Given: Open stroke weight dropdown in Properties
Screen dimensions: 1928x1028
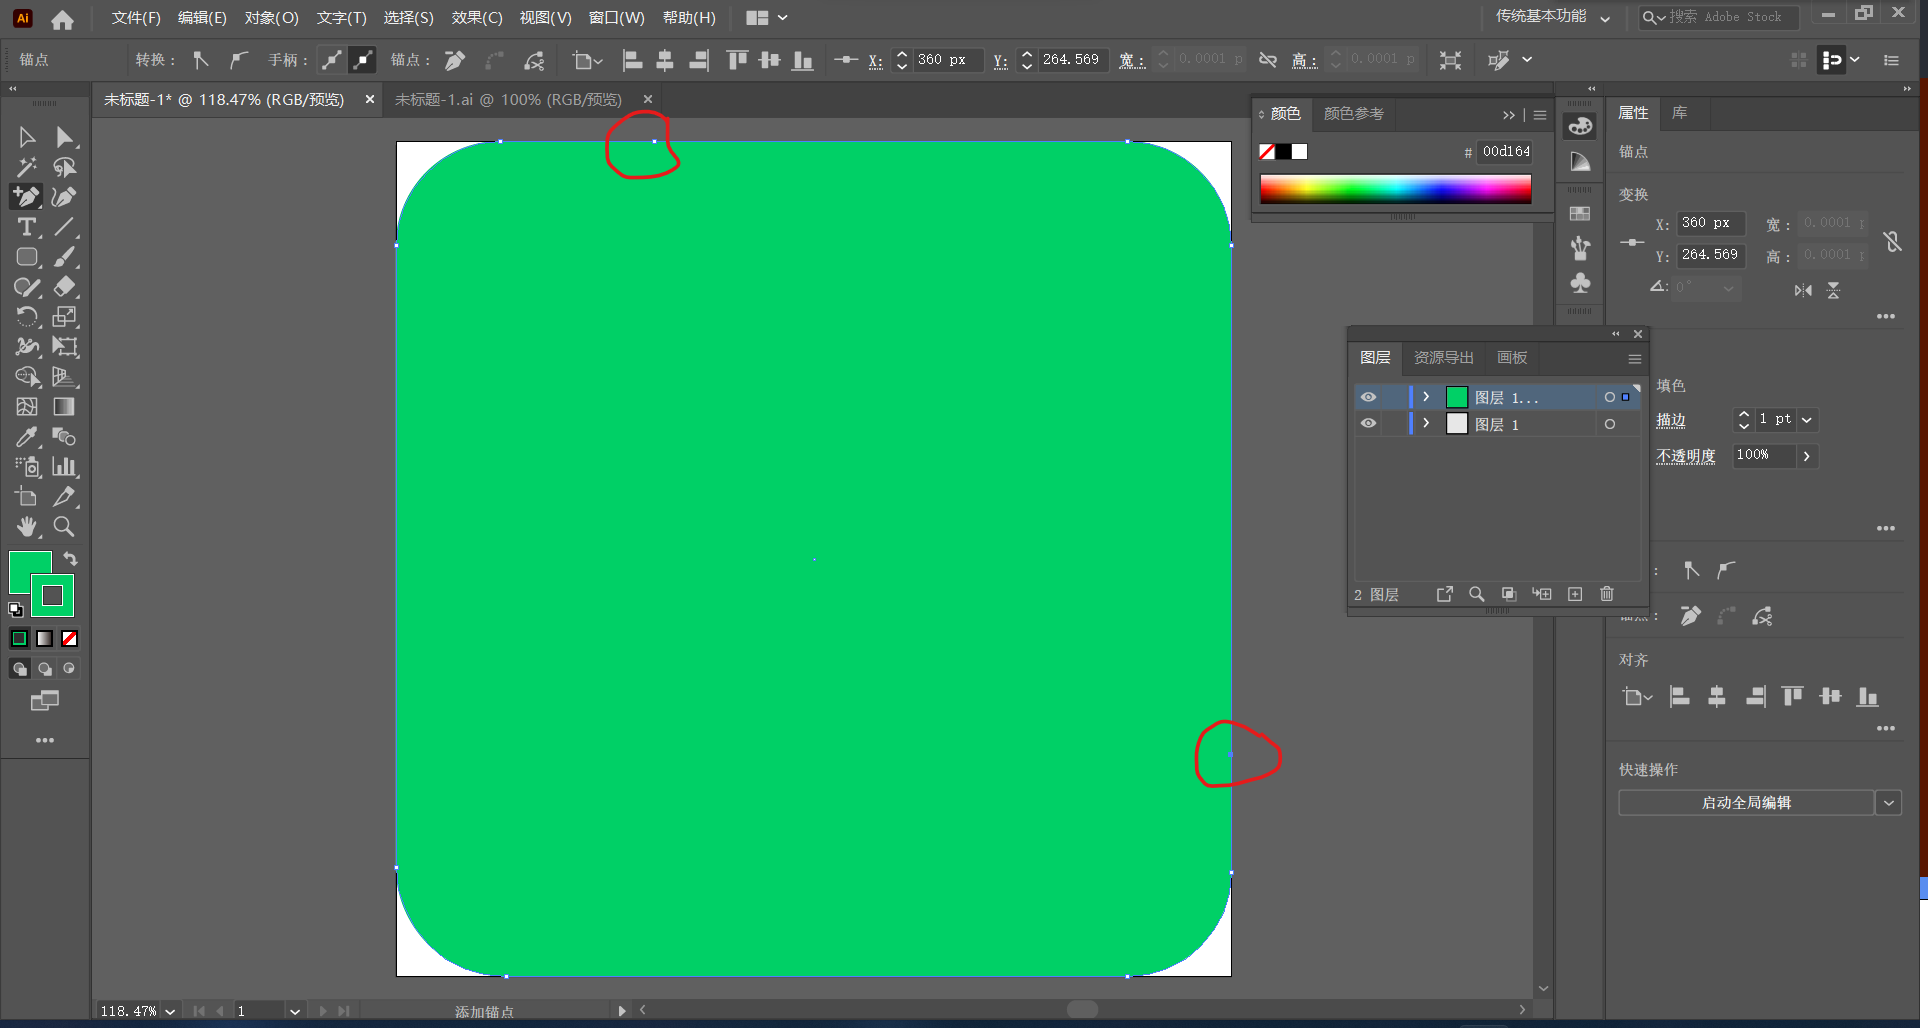Looking at the screenshot, I should pyautogui.click(x=1807, y=420).
